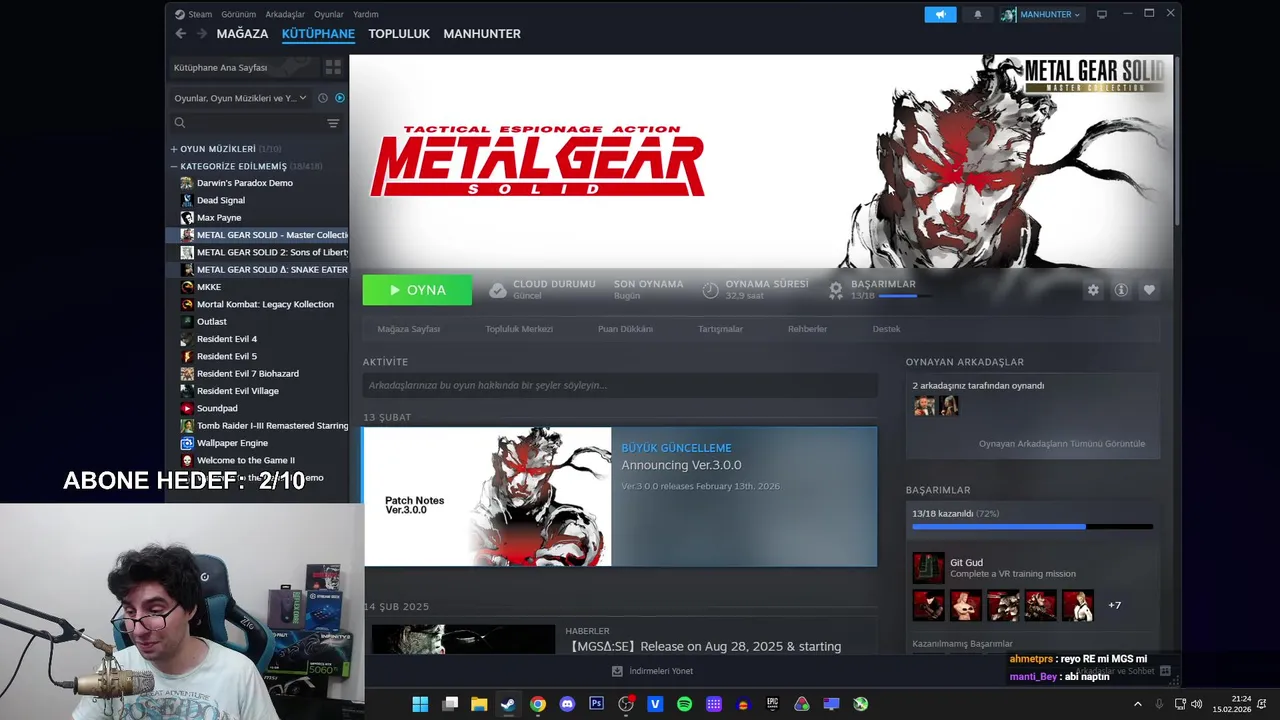Viewport: 1280px width, 720px height.
Task: Open the Git Gud achievement icon
Action: 928,568
